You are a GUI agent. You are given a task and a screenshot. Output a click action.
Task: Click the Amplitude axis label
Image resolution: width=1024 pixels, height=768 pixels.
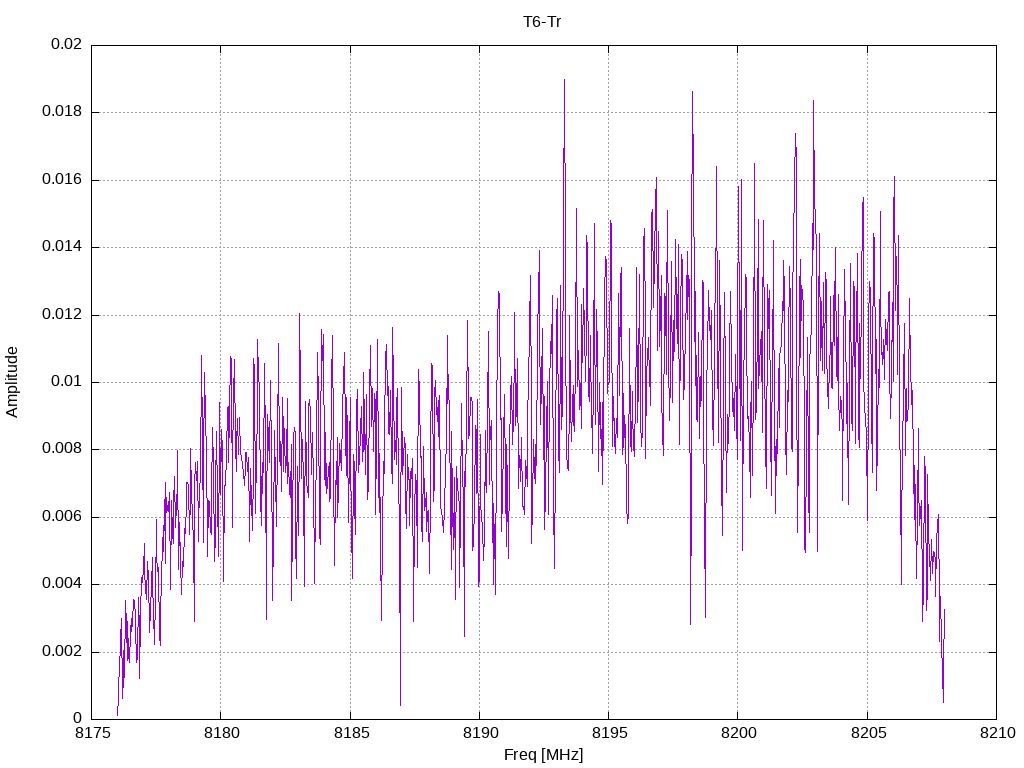(x=12, y=382)
